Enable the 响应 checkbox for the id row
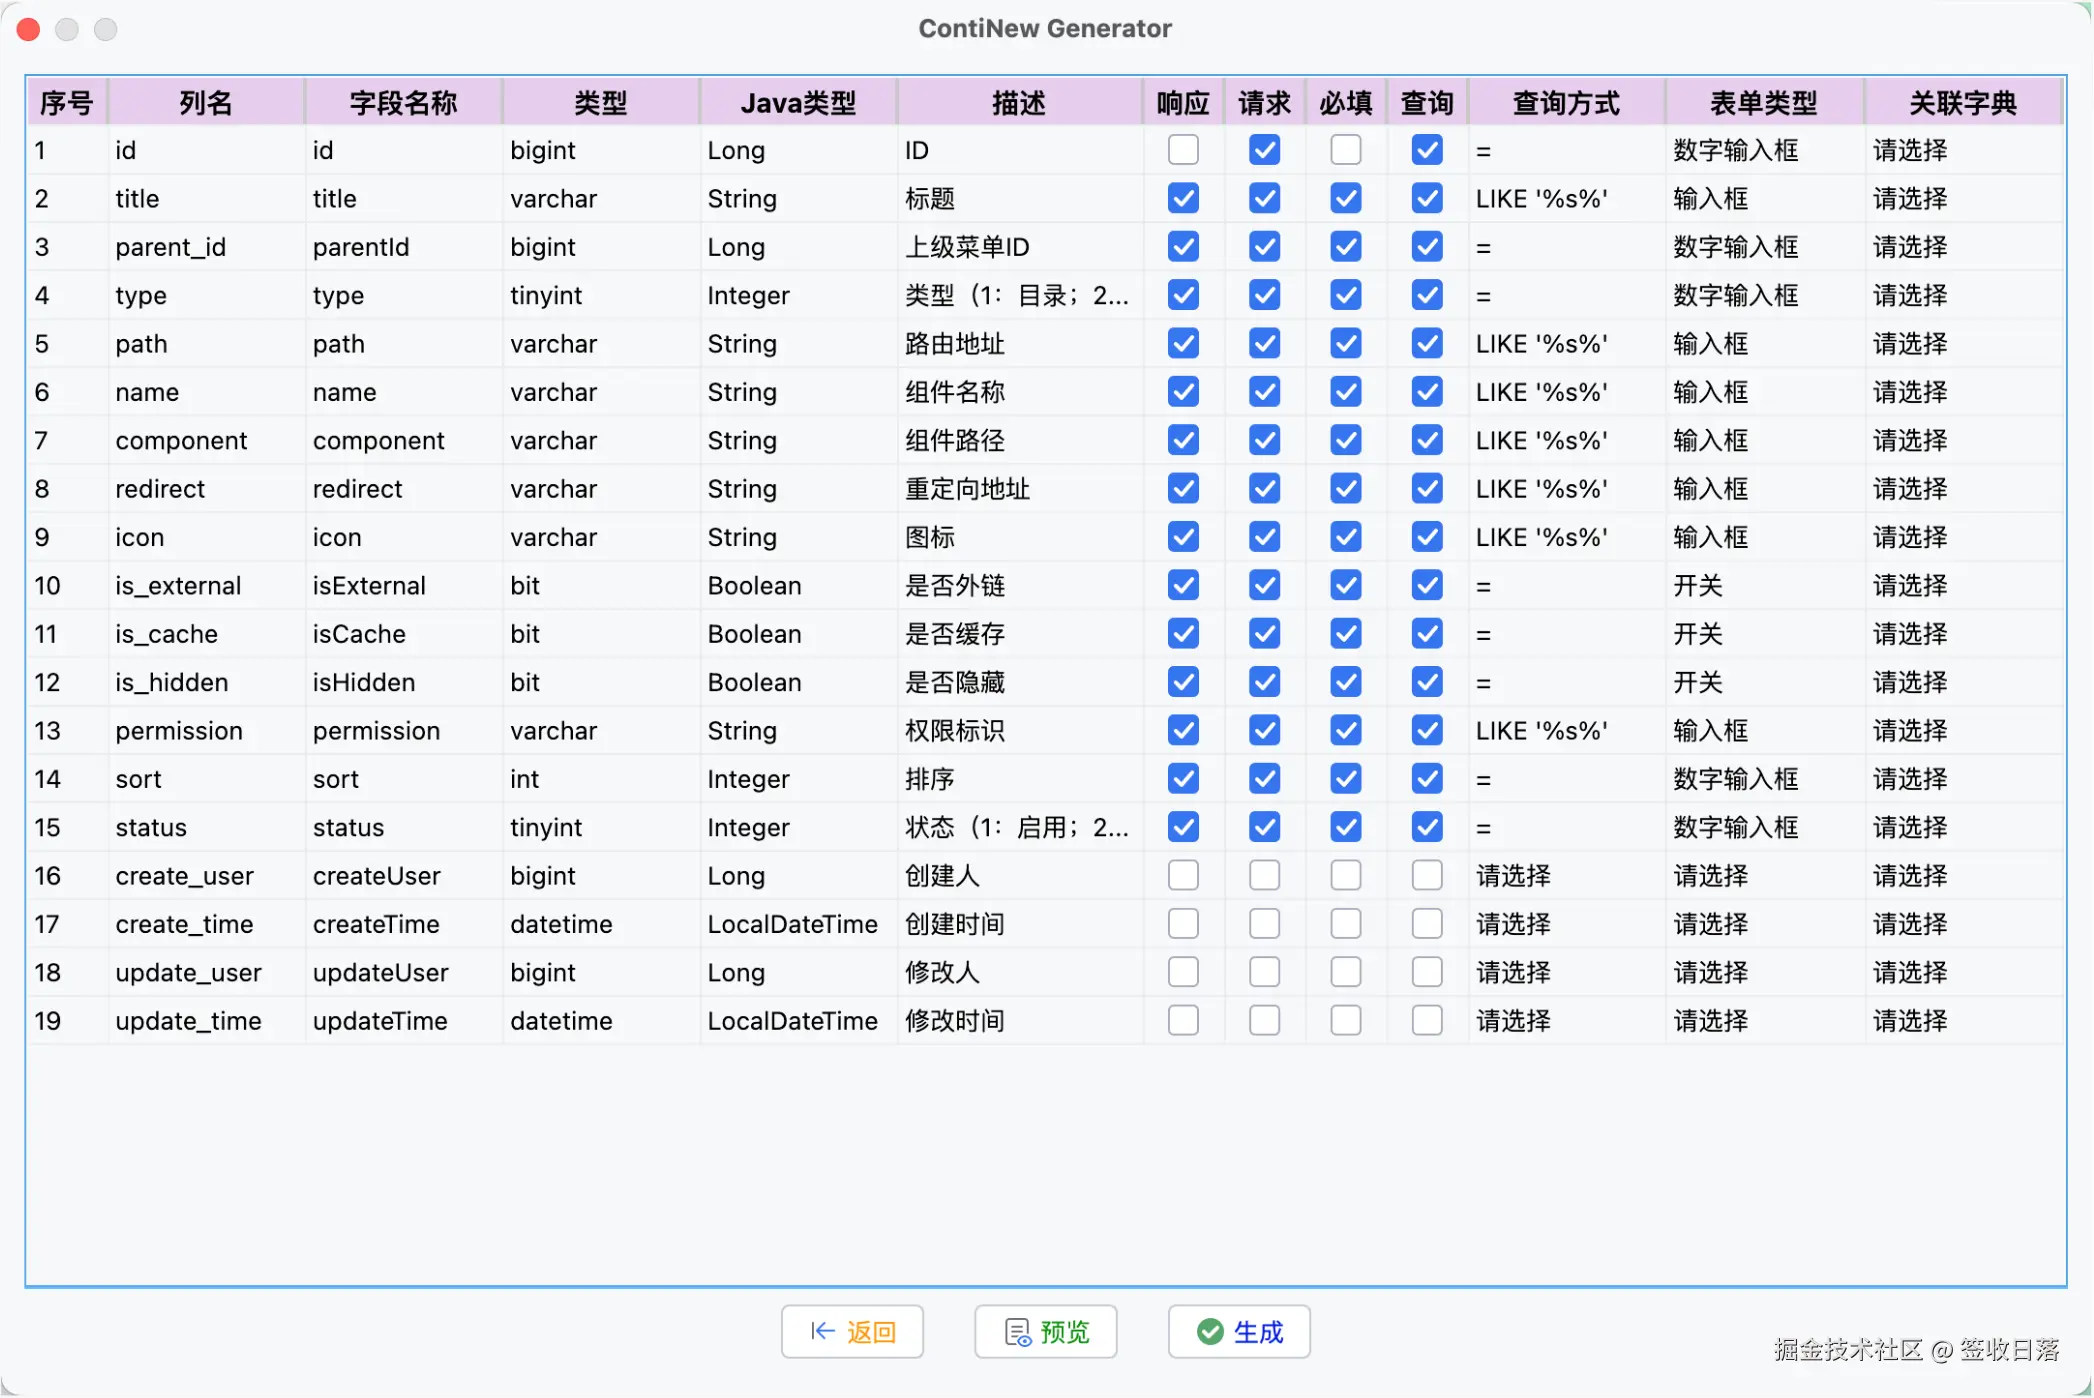 [x=1182, y=150]
